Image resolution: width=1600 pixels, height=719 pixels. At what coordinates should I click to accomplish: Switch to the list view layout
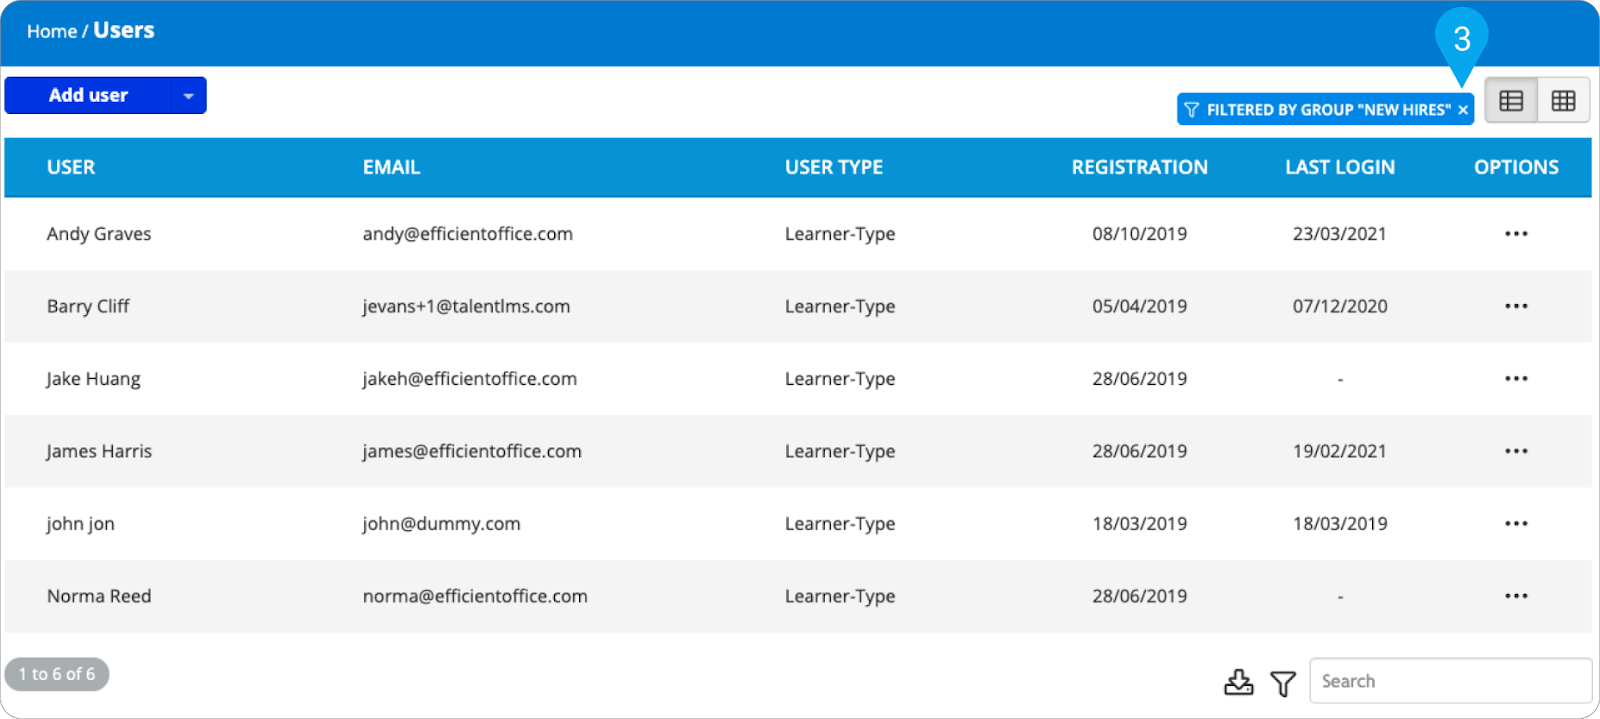(x=1511, y=101)
